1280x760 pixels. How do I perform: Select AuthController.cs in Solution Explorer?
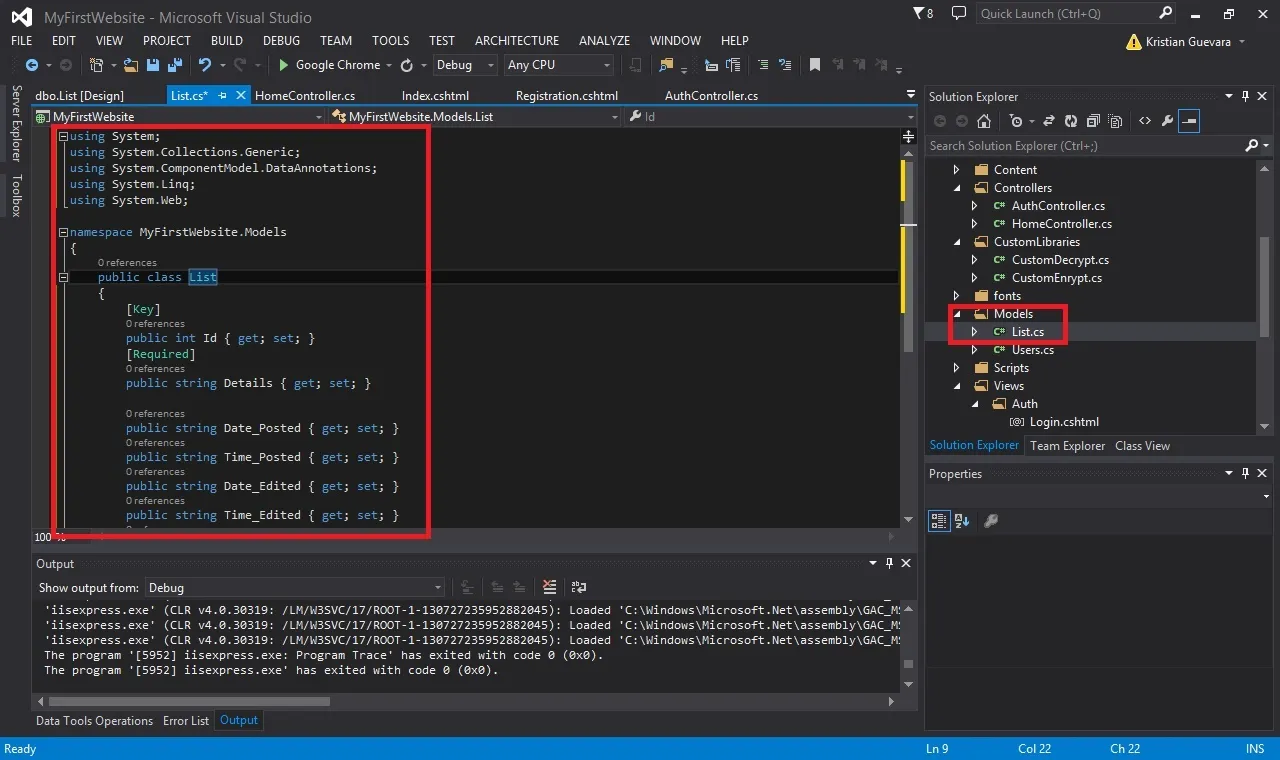[1058, 206]
